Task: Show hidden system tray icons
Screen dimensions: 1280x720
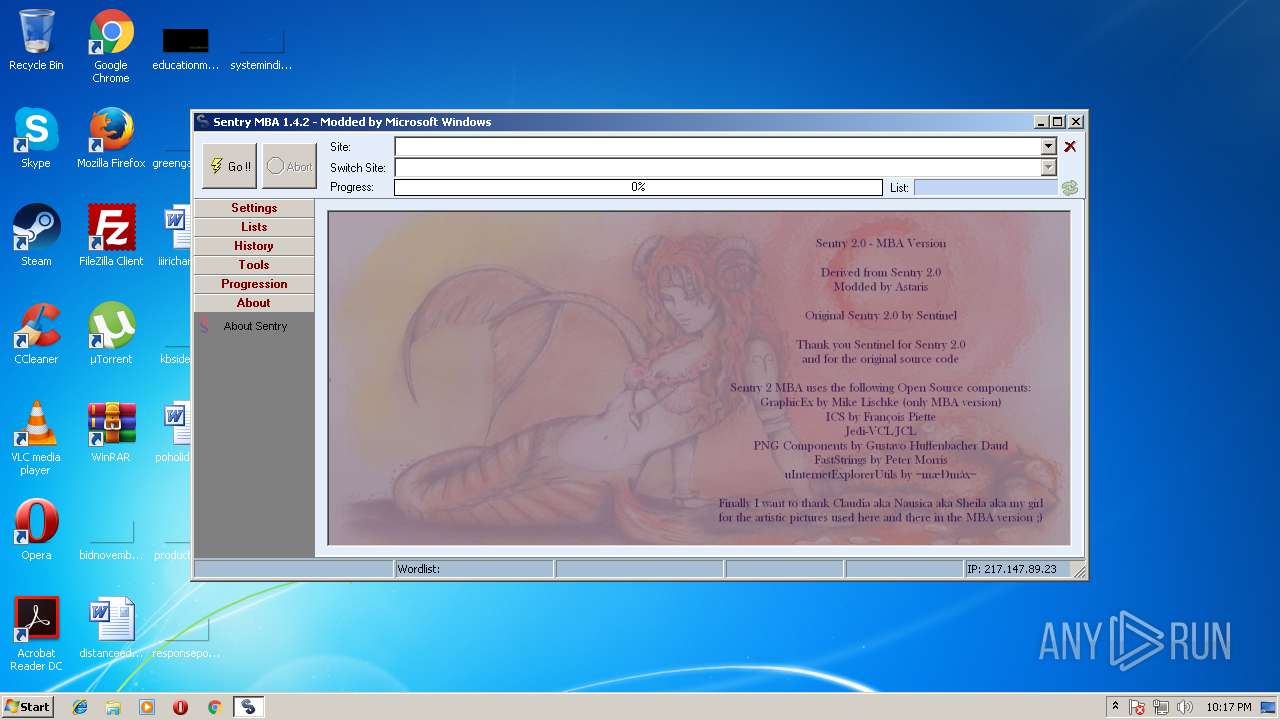Action: tap(1115, 707)
